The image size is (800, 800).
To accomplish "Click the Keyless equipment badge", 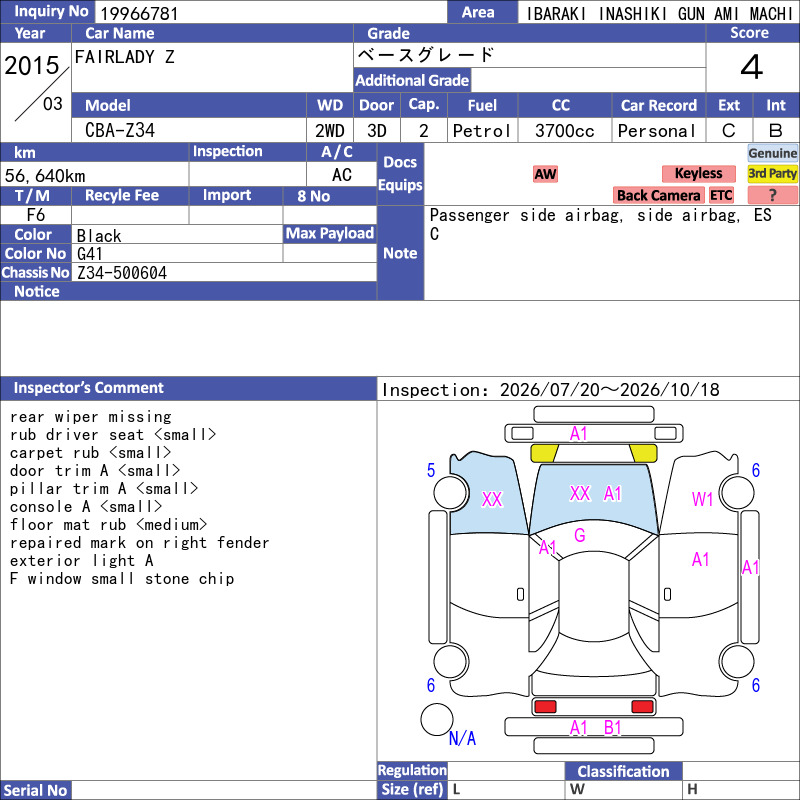I will pyautogui.click(x=698, y=173).
